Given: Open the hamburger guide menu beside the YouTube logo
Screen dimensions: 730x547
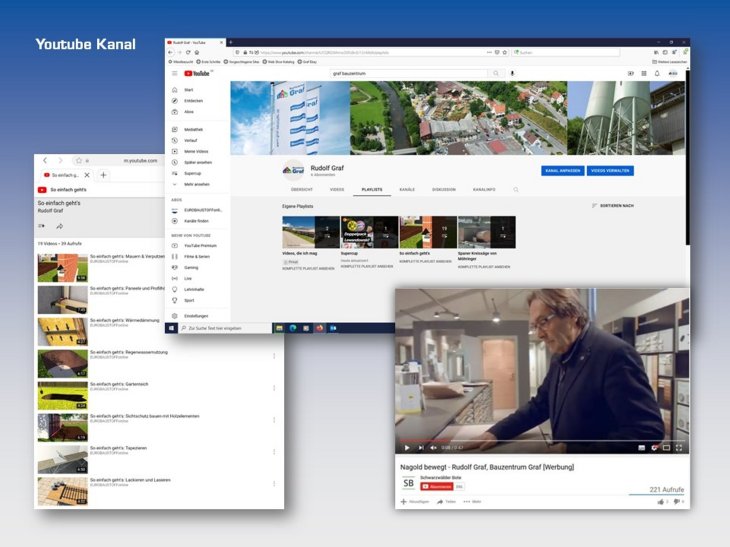Looking at the screenshot, I should pyautogui.click(x=174, y=73).
